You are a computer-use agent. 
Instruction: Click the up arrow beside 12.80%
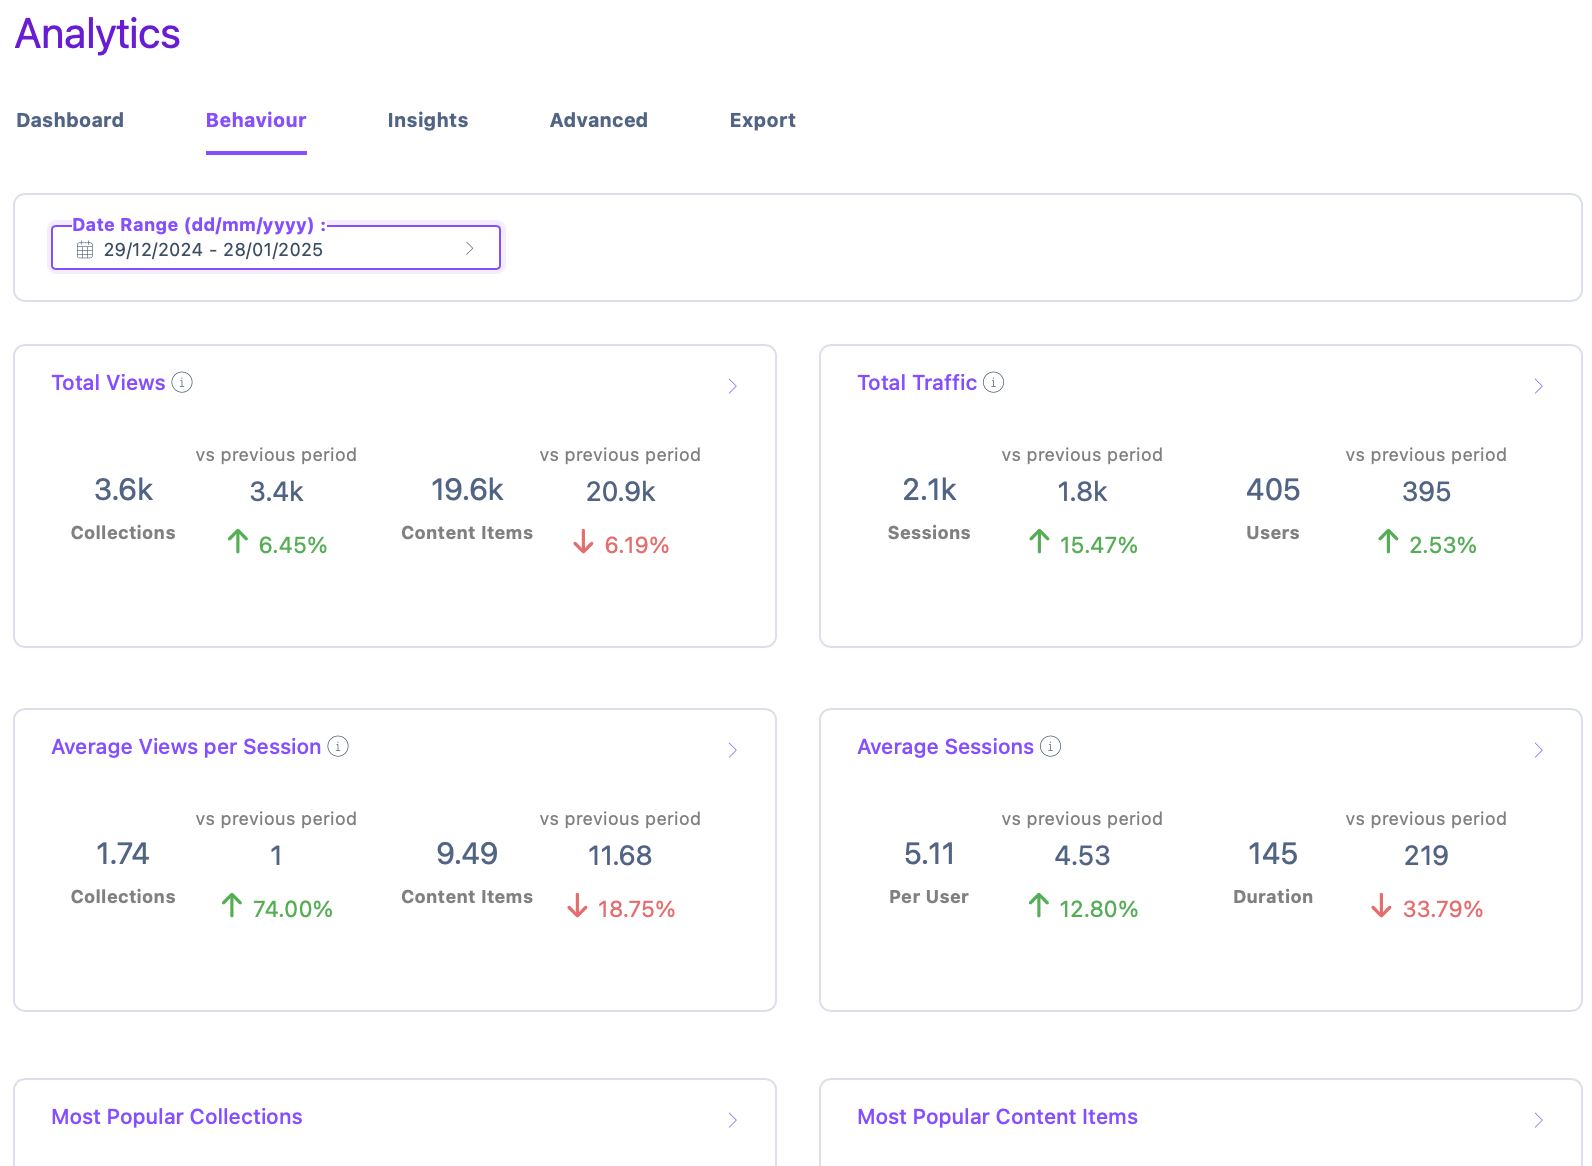point(1039,906)
